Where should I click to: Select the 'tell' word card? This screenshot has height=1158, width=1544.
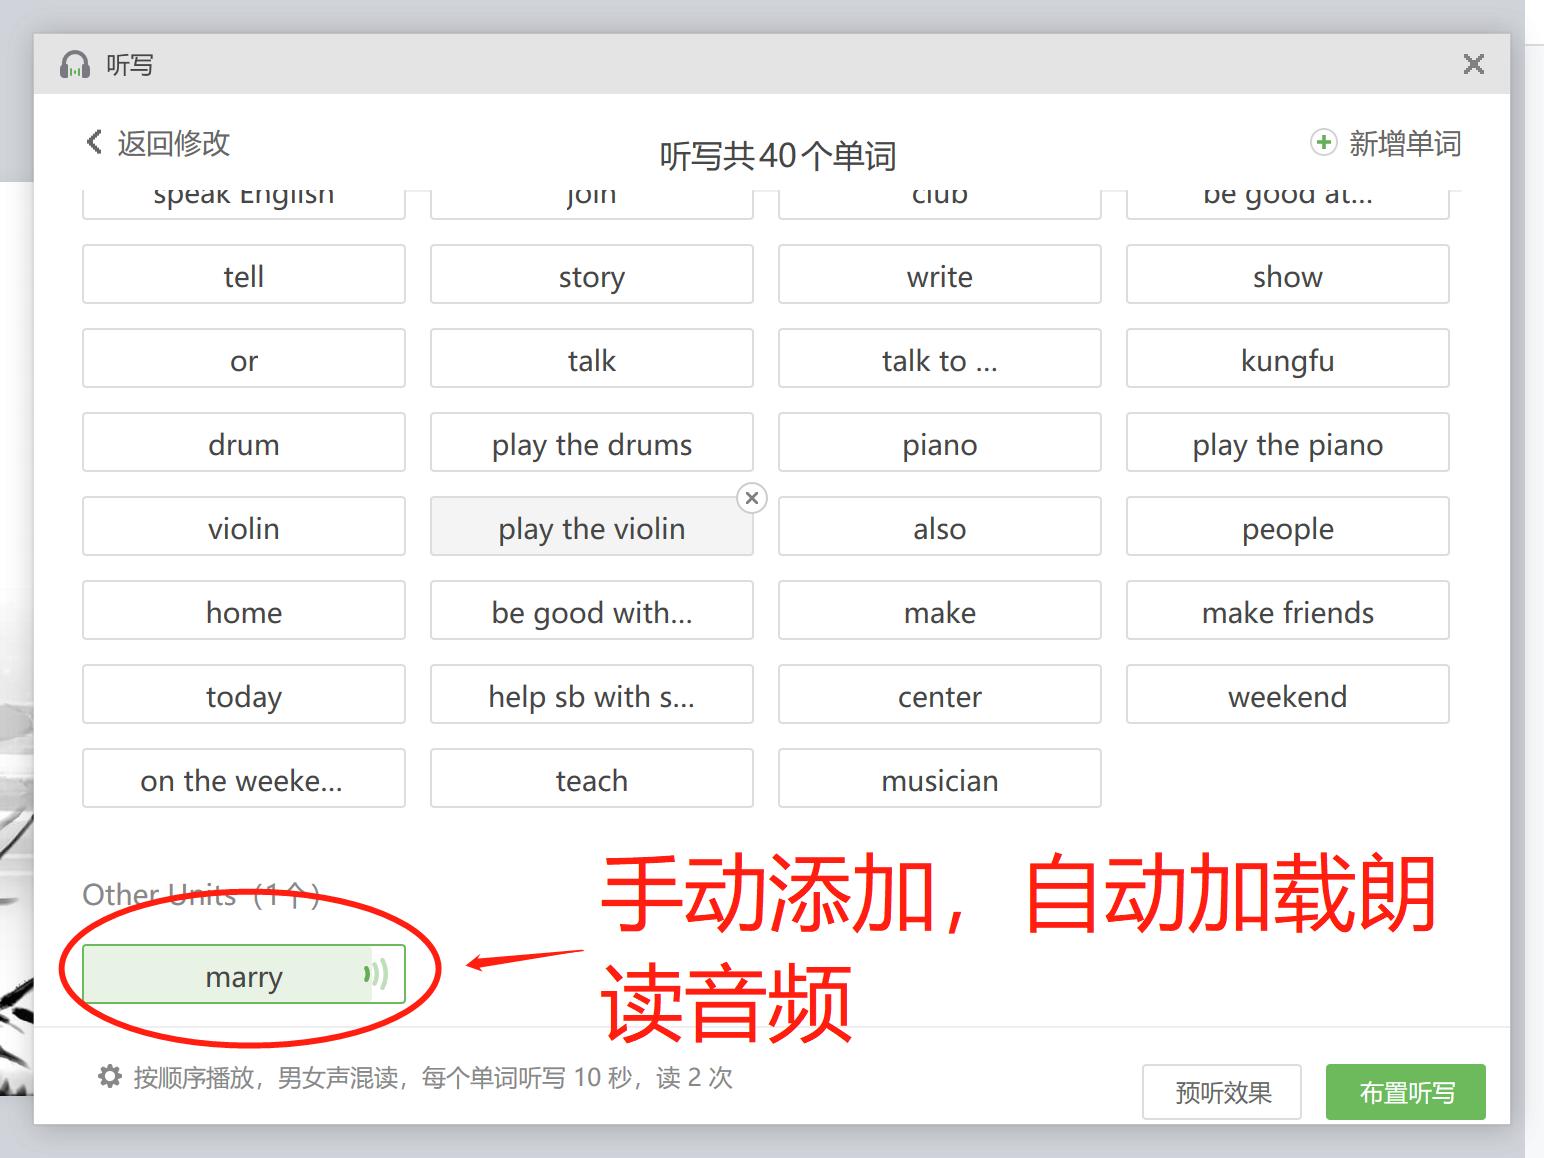click(244, 274)
